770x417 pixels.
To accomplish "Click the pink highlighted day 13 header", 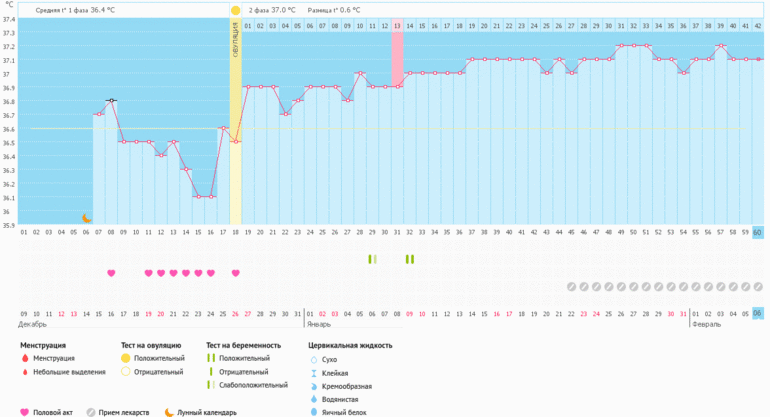I will click(397, 24).
